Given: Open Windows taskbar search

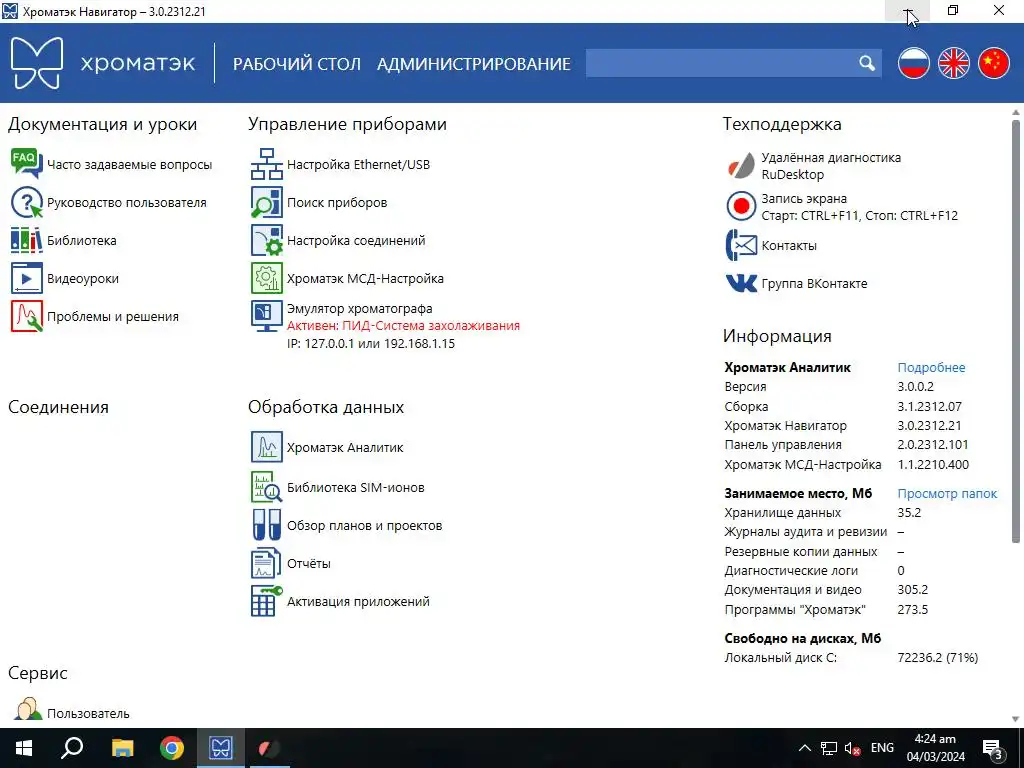Looking at the screenshot, I should point(72,748).
